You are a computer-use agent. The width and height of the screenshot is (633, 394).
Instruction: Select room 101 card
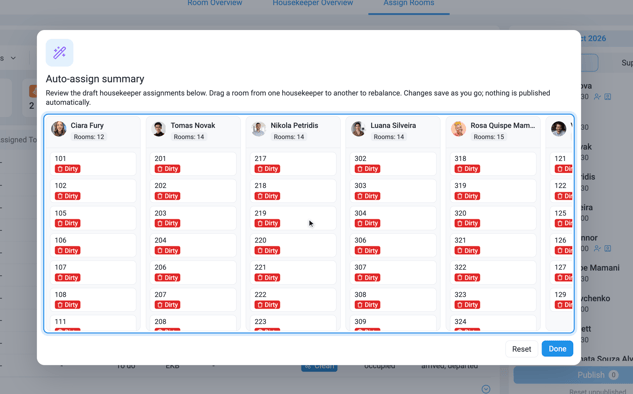click(x=93, y=163)
